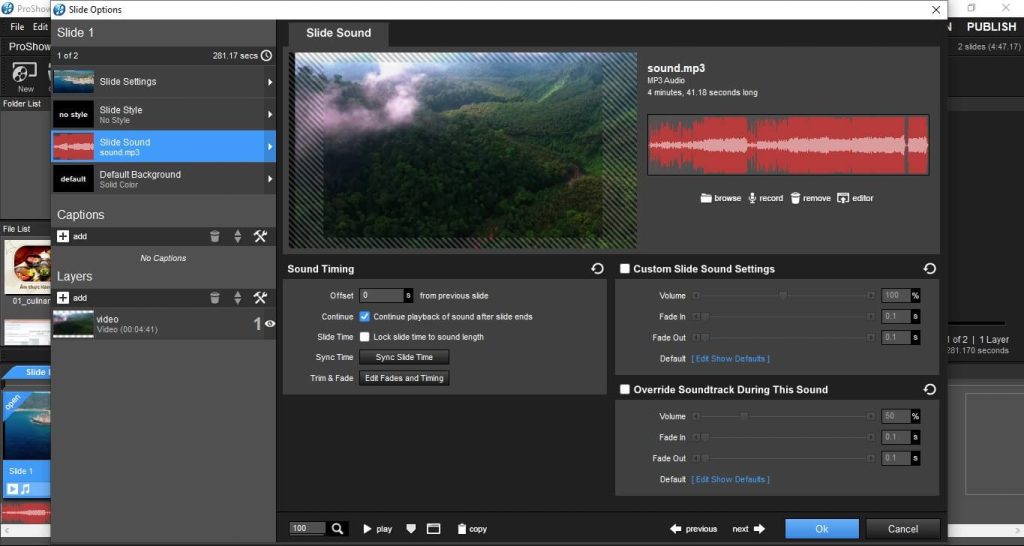The image size is (1024, 546).
Task: Toggle Continue playback of sound checkbox
Action: [365, 316]
